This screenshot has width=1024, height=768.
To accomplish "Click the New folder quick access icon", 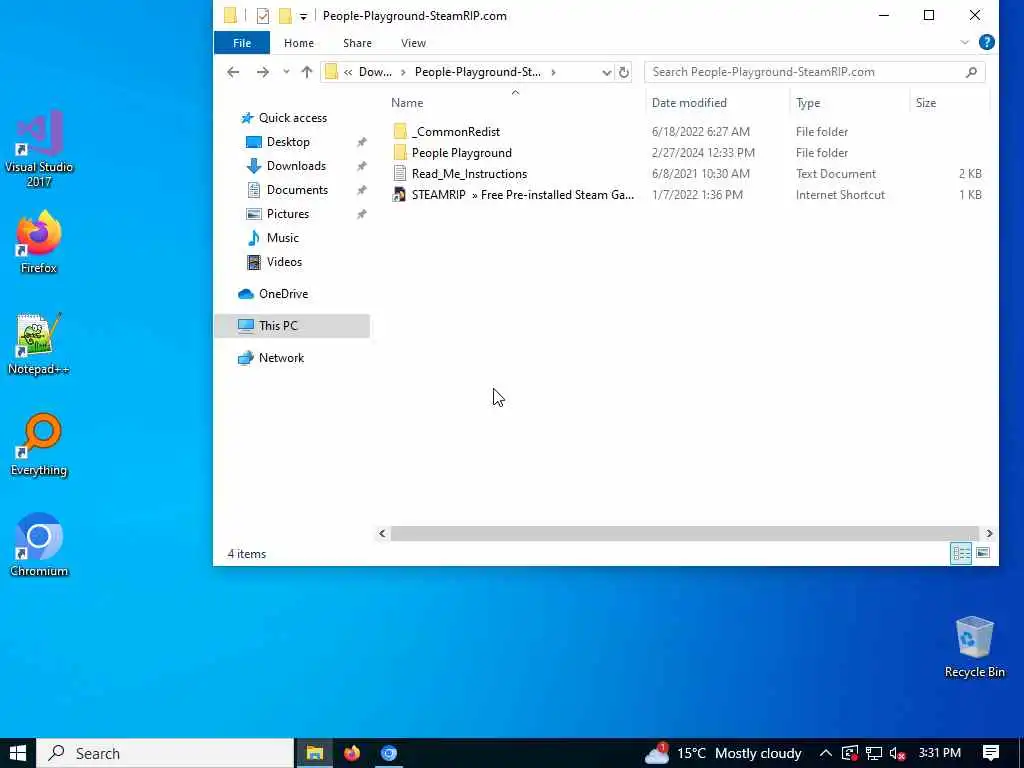I will 285,16.
